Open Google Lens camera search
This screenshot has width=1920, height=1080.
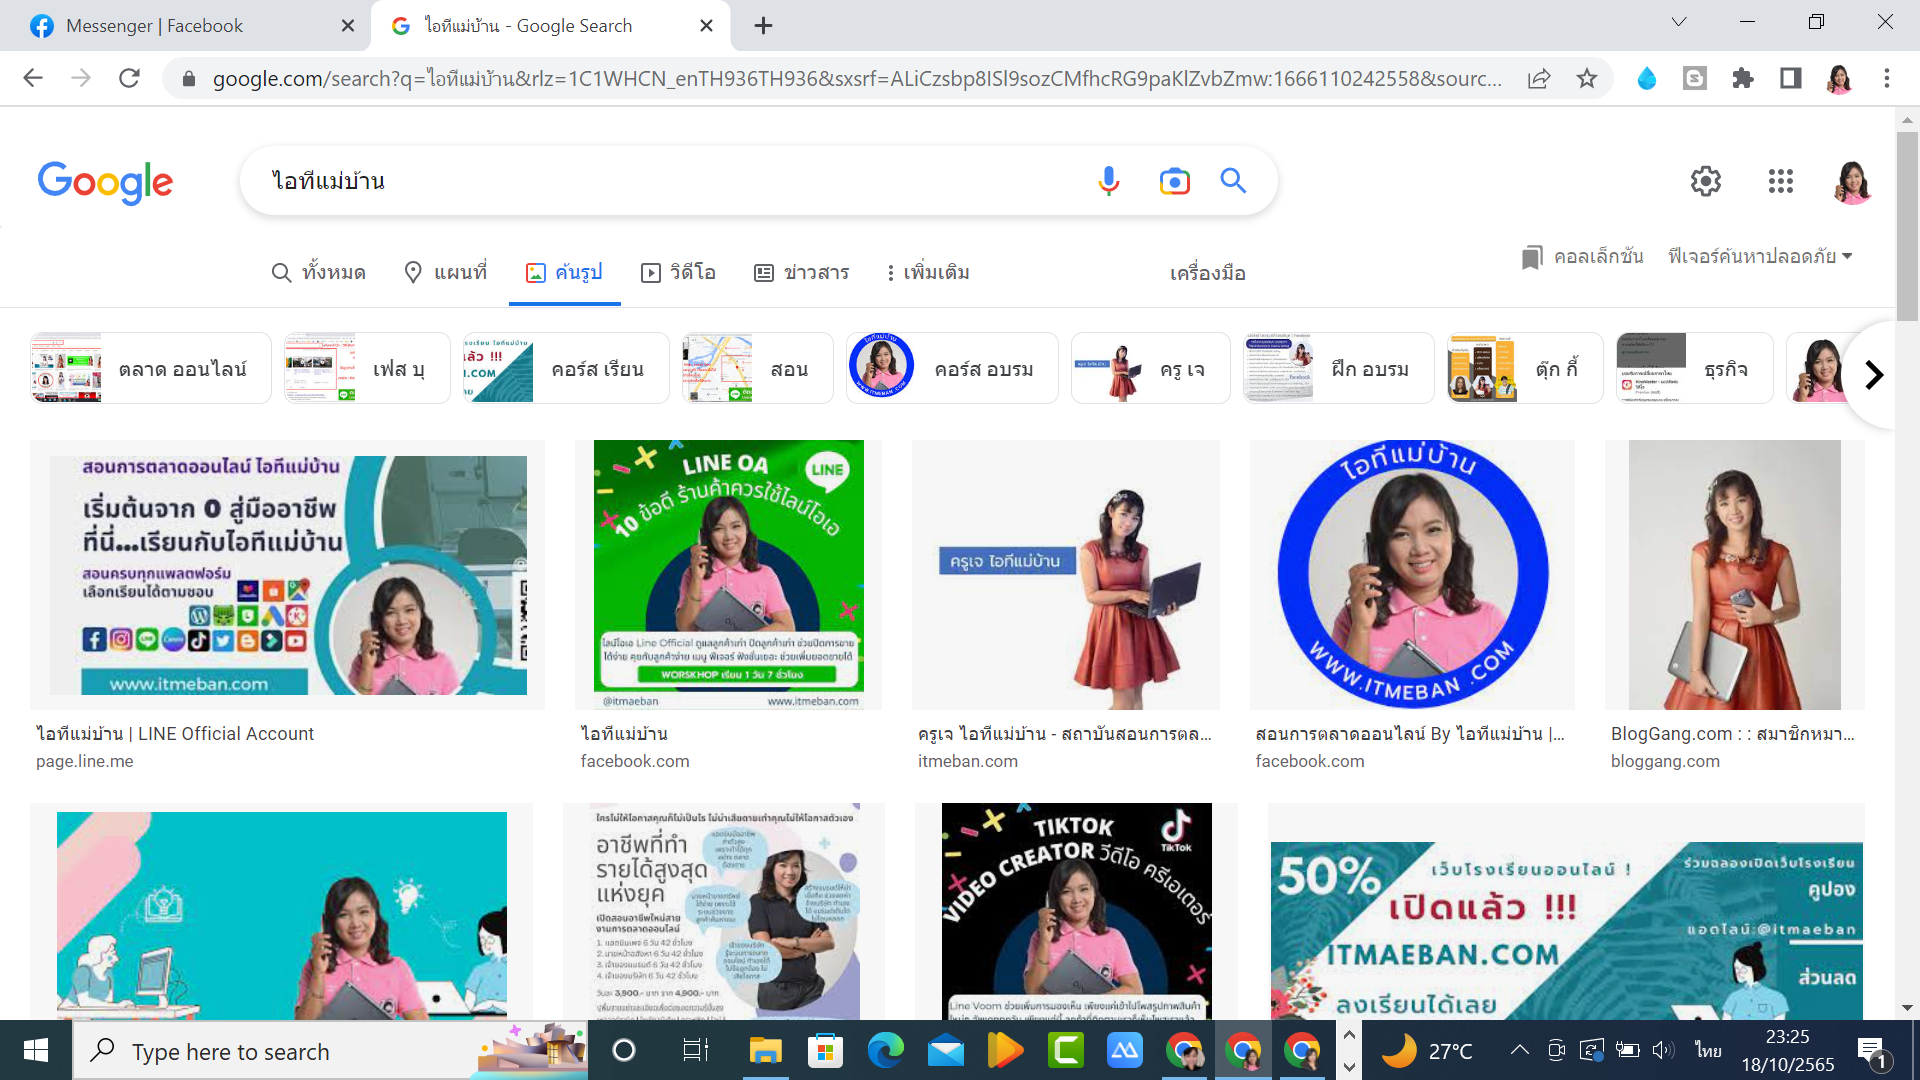click(1174, 181)
